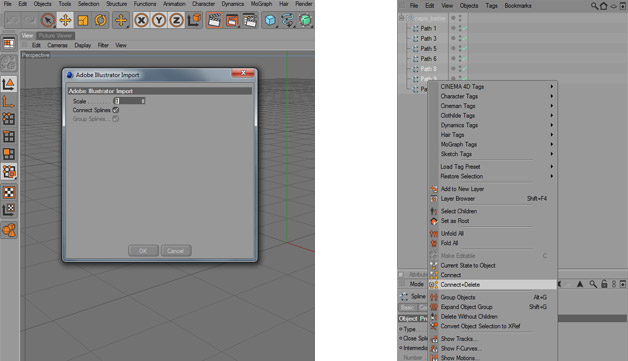Viewport: 628px width, 361px height.
Task: Toggle Y axis lock
Action: (159, 20)
